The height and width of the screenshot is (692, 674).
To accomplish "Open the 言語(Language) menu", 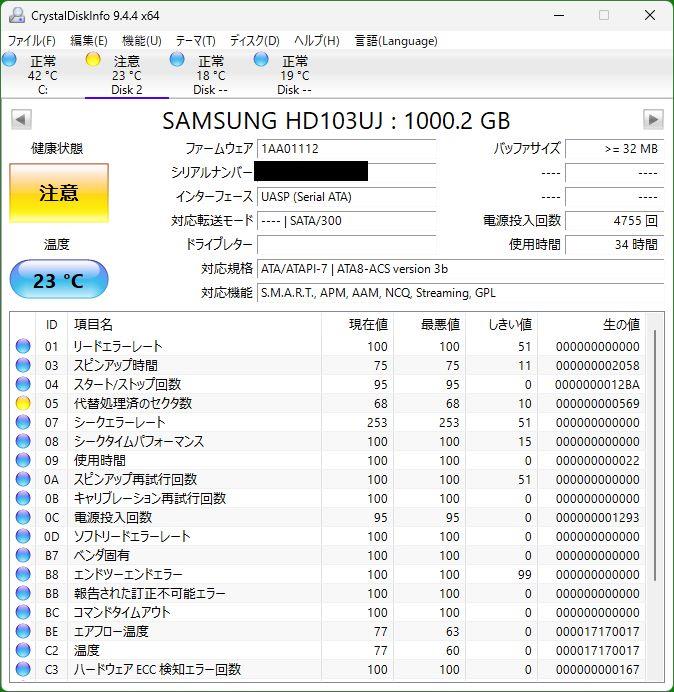I will pos(396,41).
